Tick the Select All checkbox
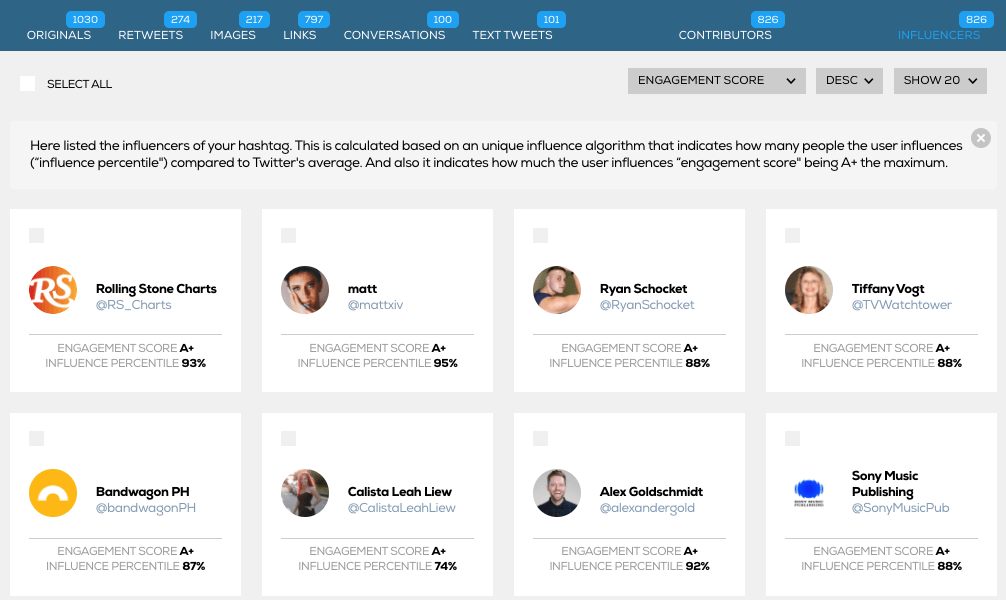Viewport: 1006px width, 600px height. [28, 83]
